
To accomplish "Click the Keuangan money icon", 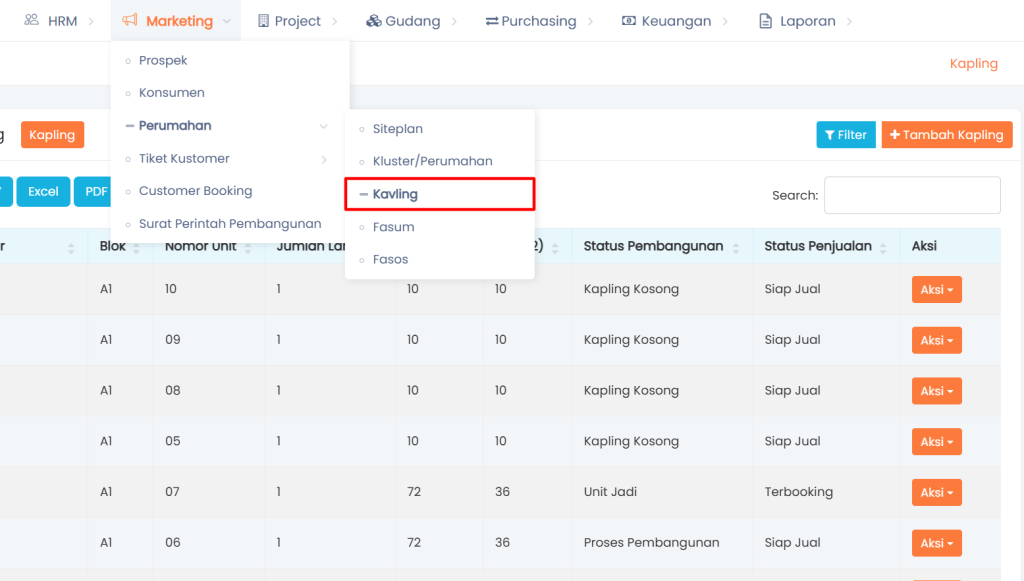I will tap(628, 21).
